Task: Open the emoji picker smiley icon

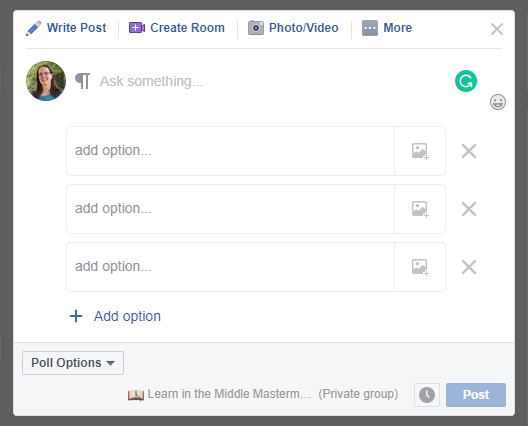Action: click(498, 102)
